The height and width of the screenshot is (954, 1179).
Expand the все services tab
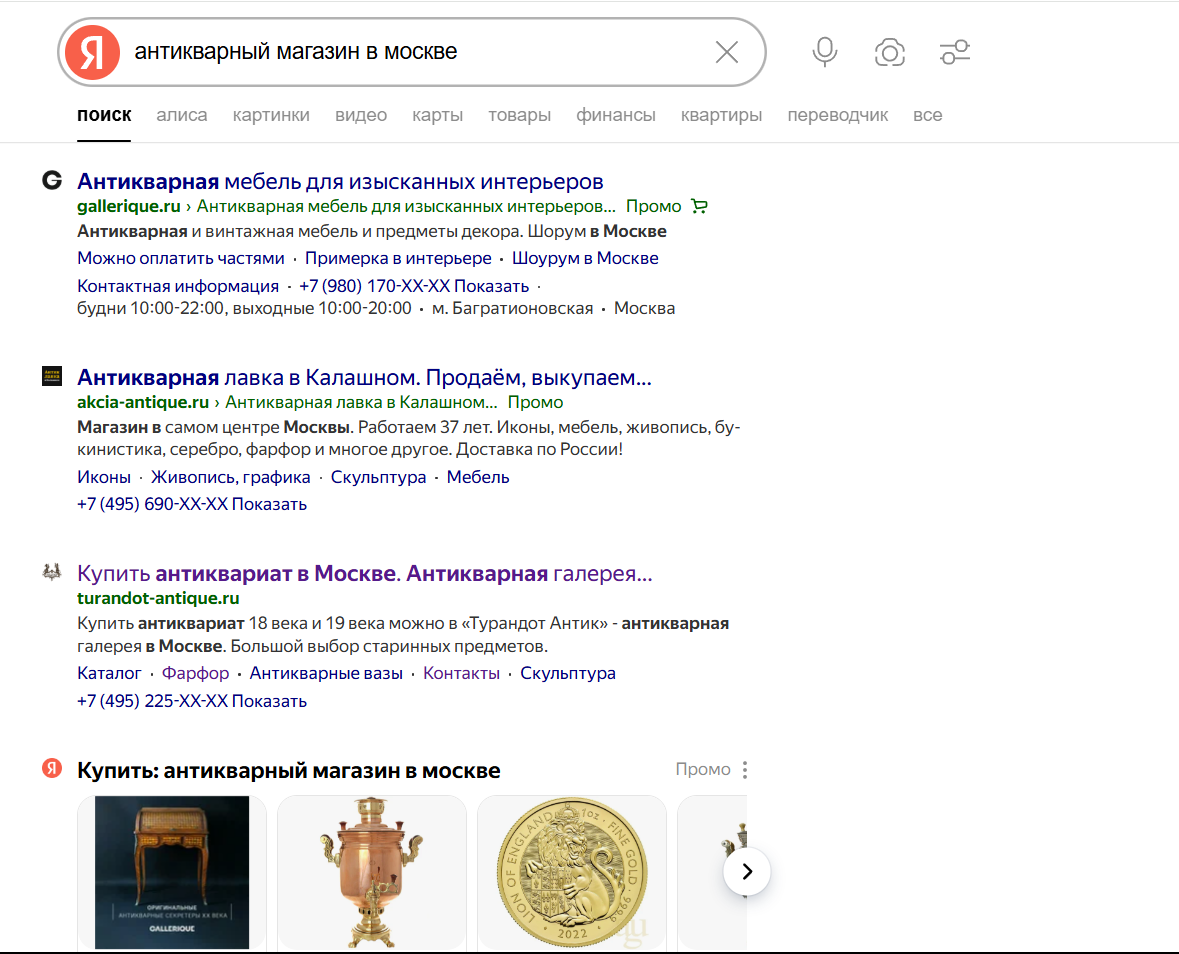point(928,115)
